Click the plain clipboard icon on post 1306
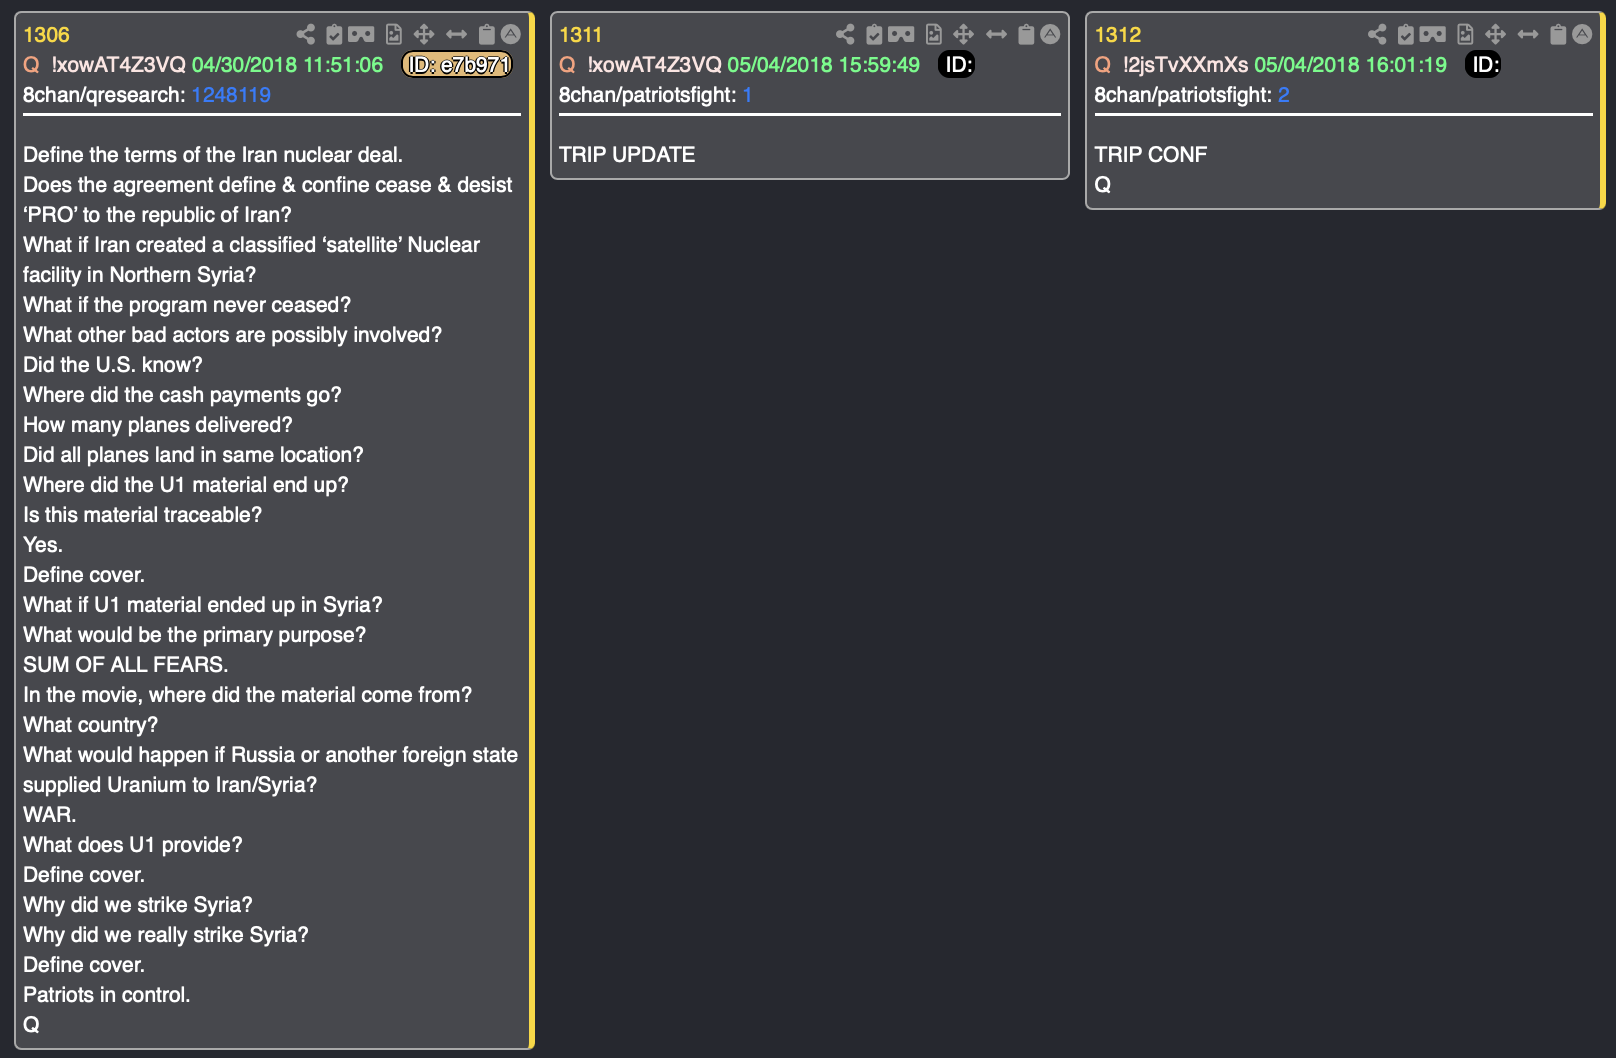 pos(486,34)
